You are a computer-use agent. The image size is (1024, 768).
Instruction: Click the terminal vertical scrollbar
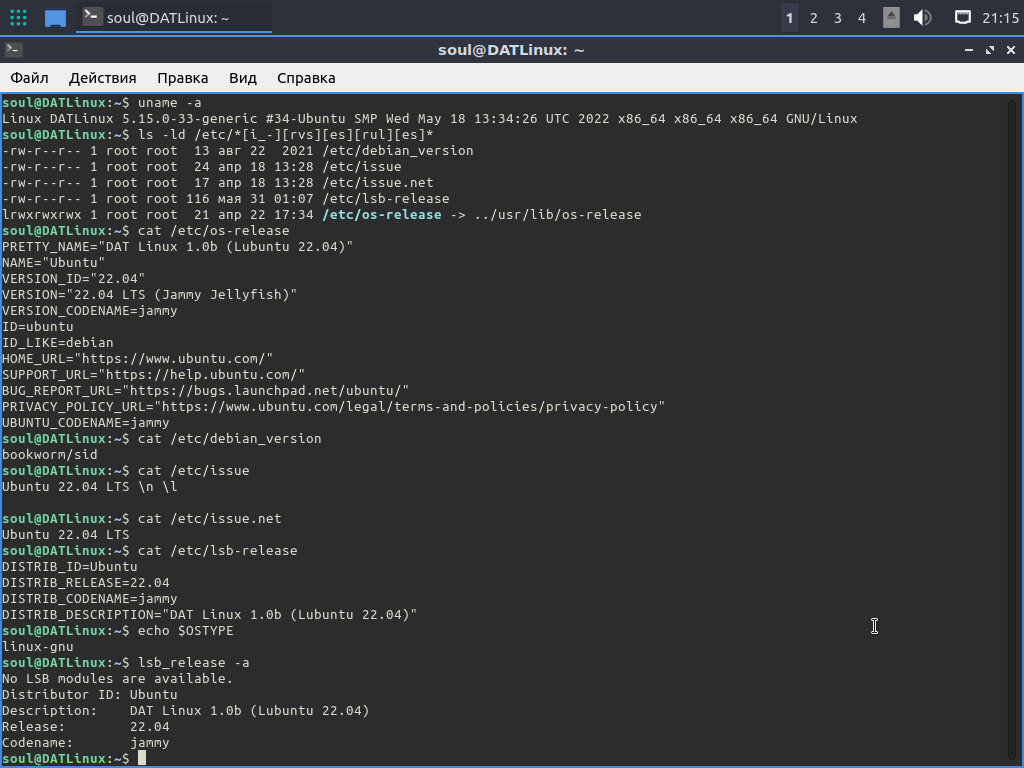[1013, 430]
